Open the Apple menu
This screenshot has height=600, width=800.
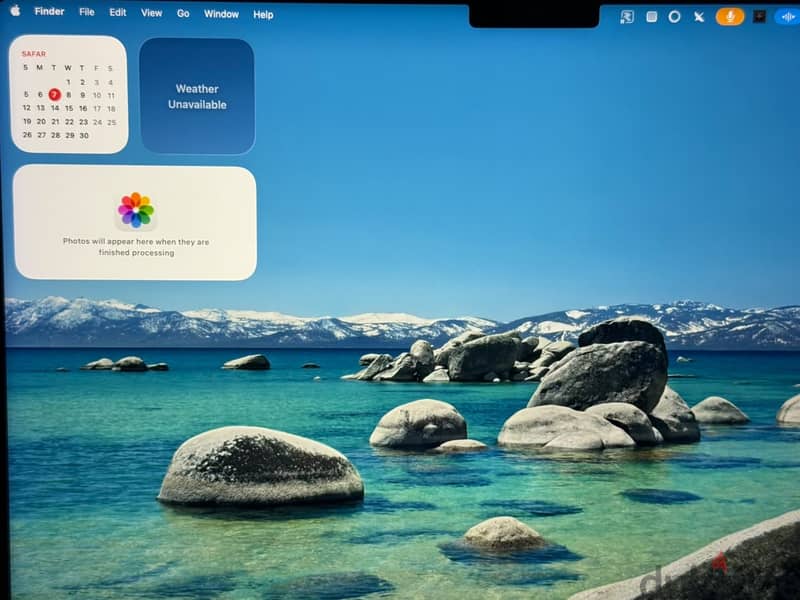click(15, 10)
